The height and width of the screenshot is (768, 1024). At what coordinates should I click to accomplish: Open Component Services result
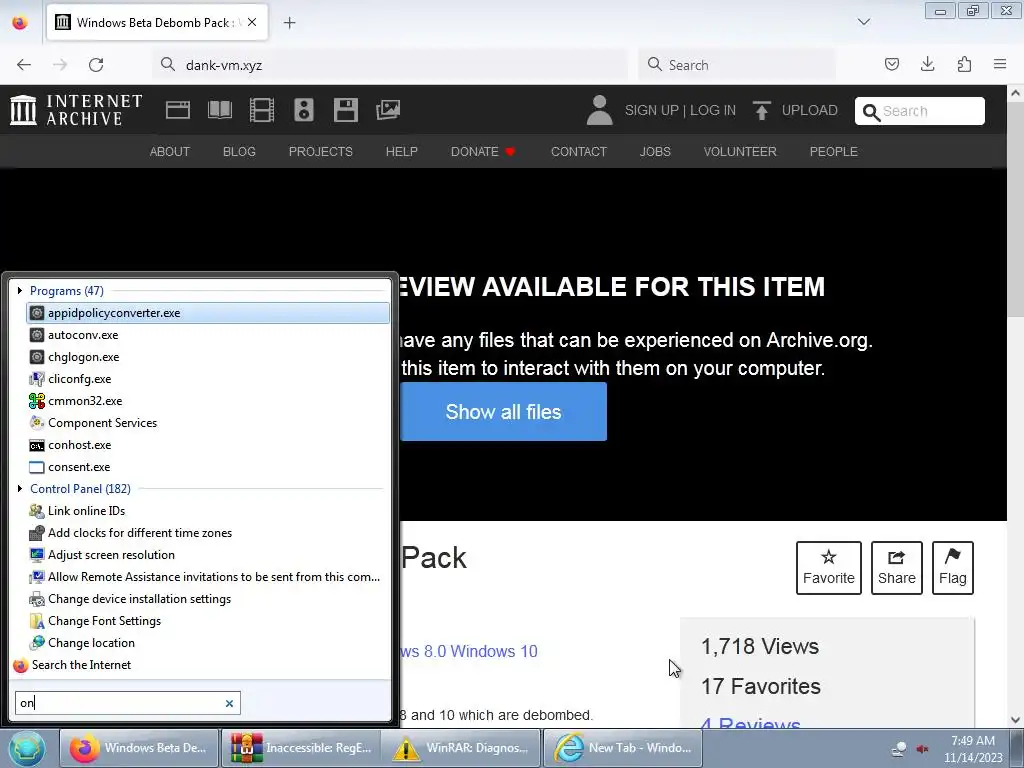[x=208, y=423]
